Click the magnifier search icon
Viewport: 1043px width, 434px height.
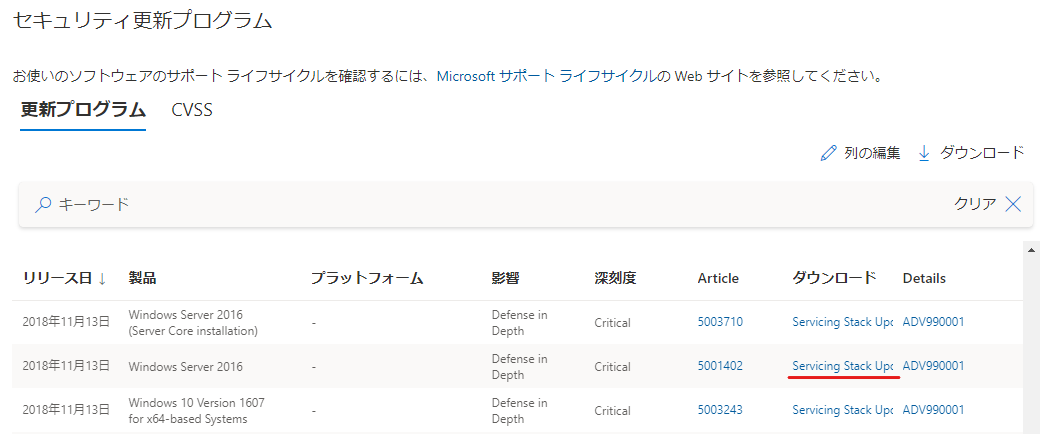point(43,204)
